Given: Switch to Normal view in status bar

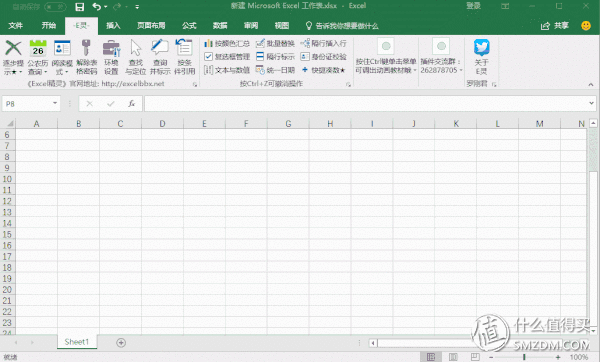Looking at the screenshot, I should point(431,357).
